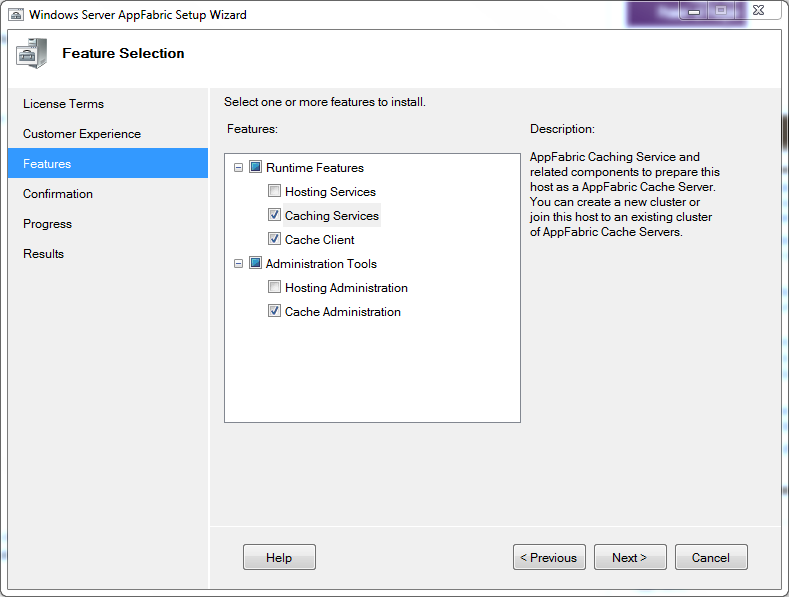Close the Setup Wizard window
The height and width of the screenshot is (597, 789).
[759, 10]
